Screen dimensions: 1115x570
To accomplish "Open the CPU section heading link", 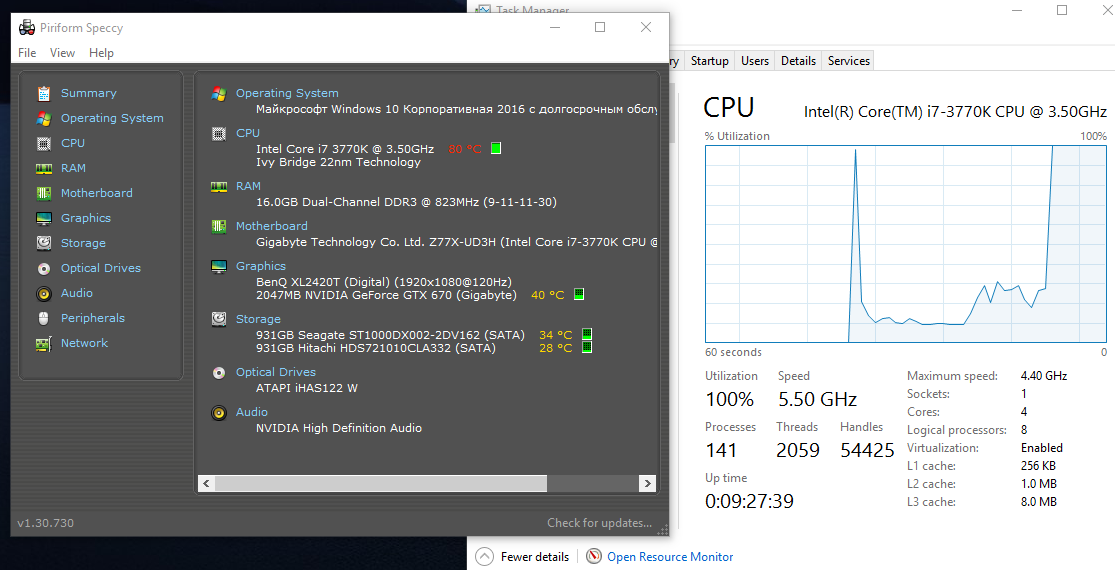I will 247,133.
